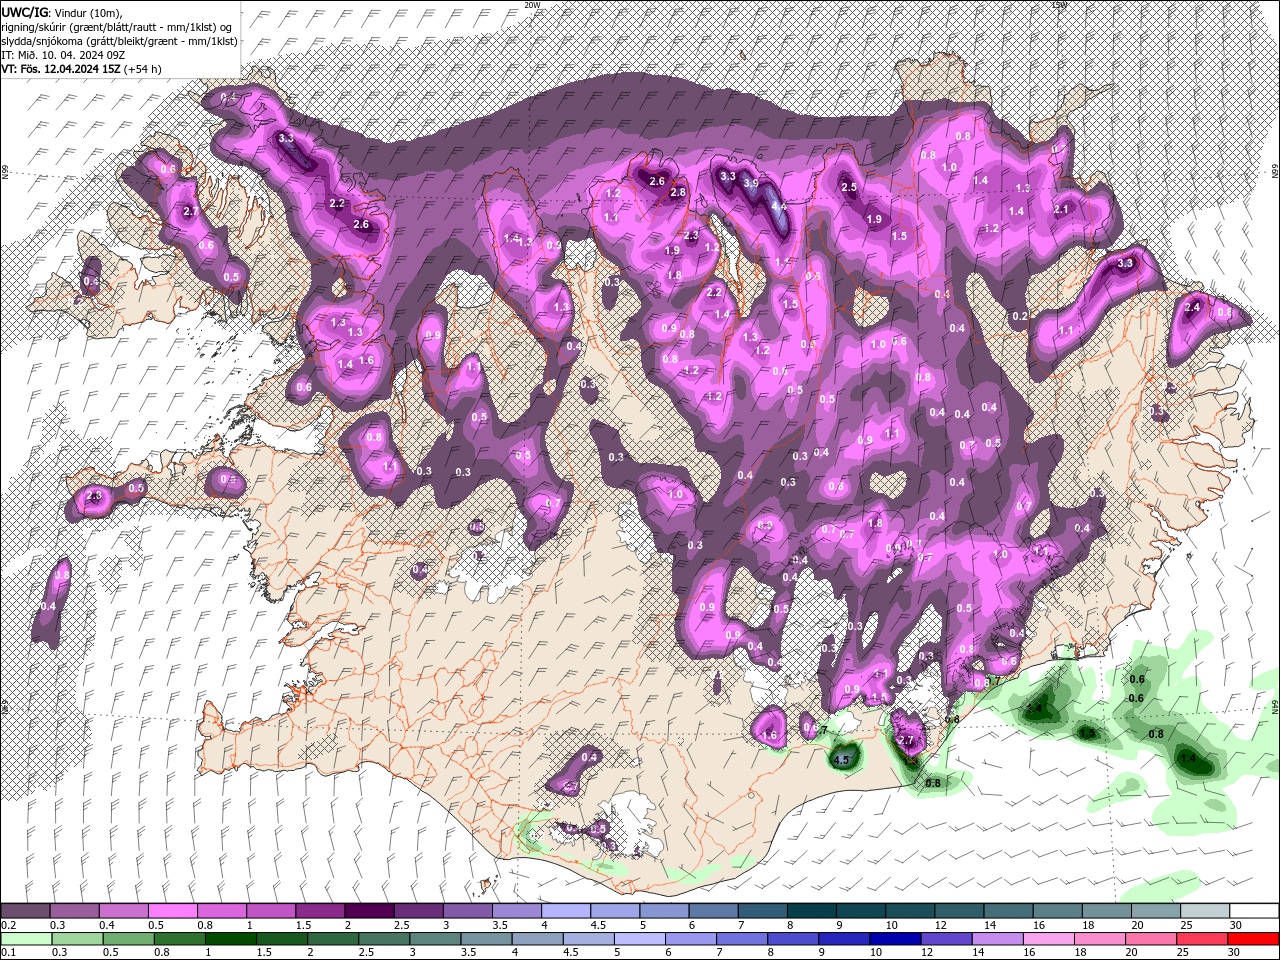Pick the rain legend swatch between 0.5 and 0.8
Viewport: 1280px width, 960px height.
(128, 939)
